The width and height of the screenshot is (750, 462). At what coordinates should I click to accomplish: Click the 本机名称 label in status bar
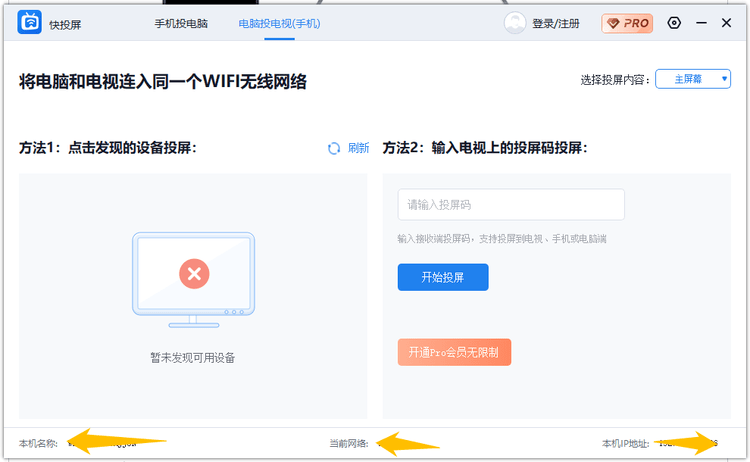coord(38,443)
